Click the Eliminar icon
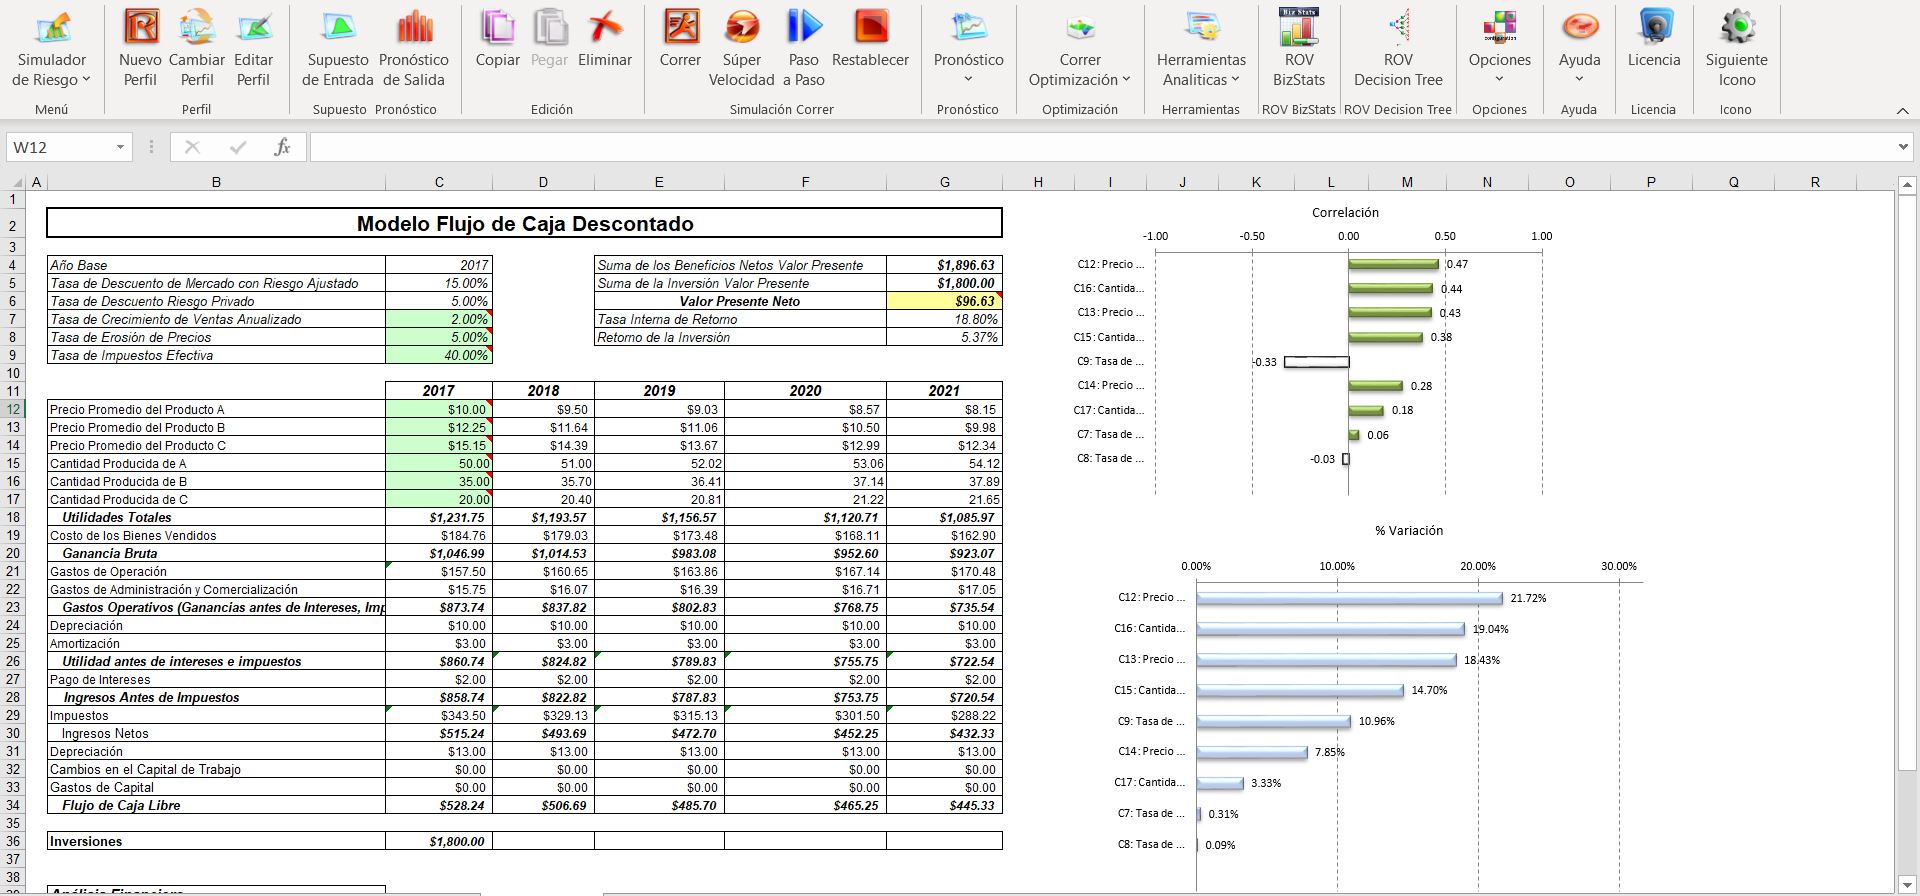Screen dimensions: 1920x896 605,40
